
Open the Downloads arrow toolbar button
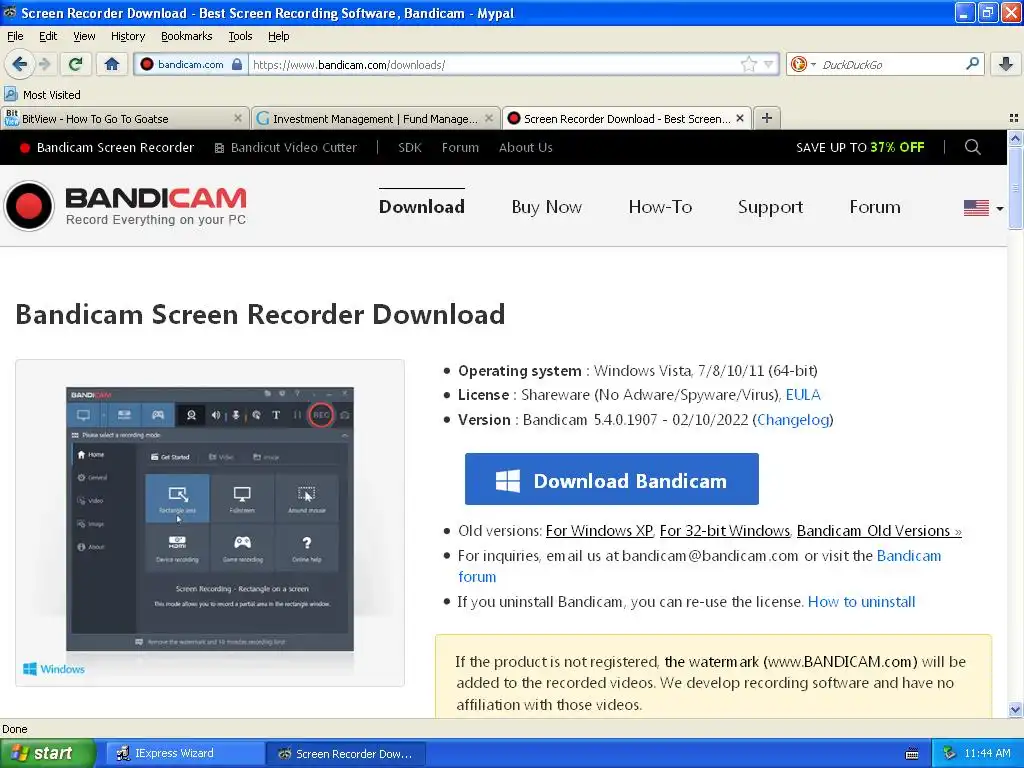(x=1006, y=64)
